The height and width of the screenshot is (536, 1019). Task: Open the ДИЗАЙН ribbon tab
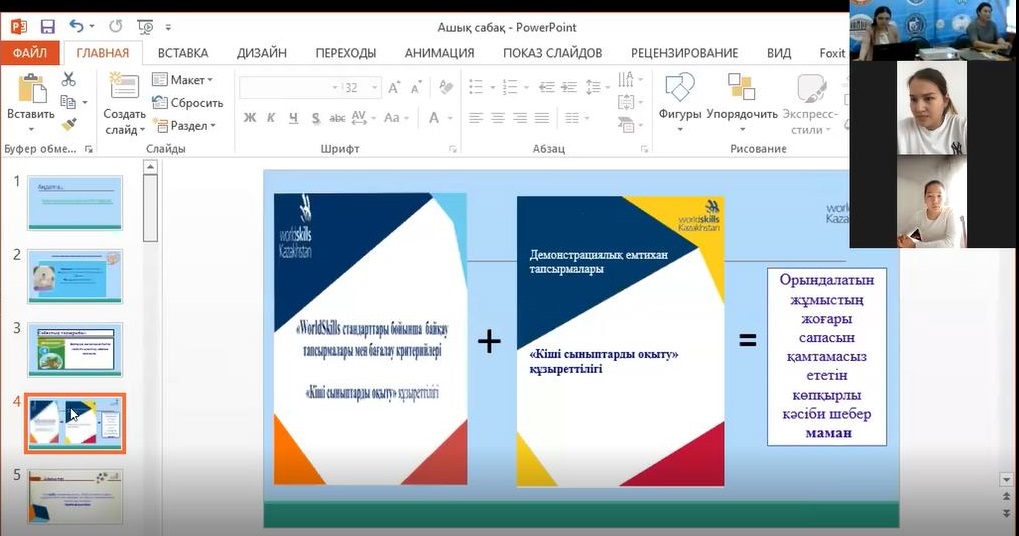click(261, 53)
